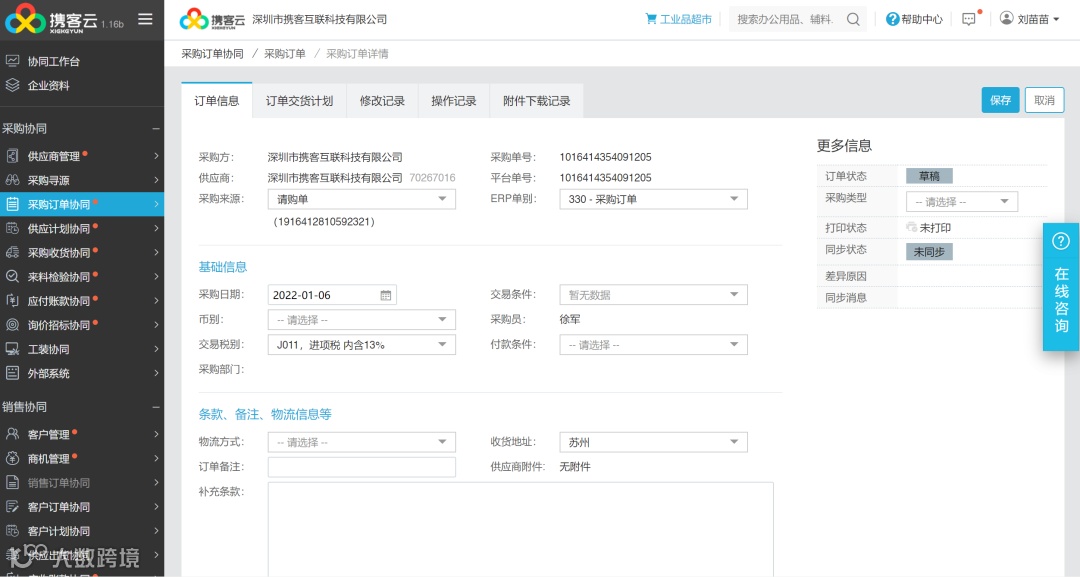The image size is (1080, 577).
Task: Collapse the 销售协同 sidebar section
Action: coord(156,407)
